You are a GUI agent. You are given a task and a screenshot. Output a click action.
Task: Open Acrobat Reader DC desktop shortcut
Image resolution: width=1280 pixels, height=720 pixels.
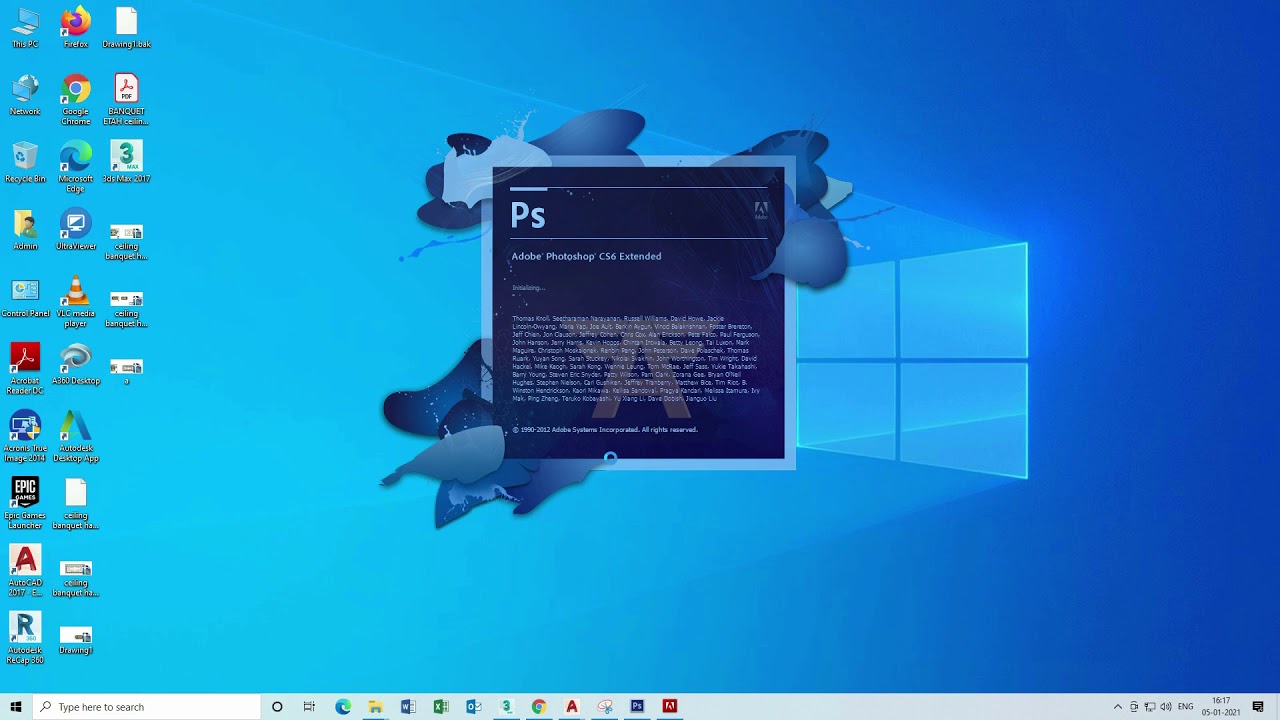tap(25, 369)
